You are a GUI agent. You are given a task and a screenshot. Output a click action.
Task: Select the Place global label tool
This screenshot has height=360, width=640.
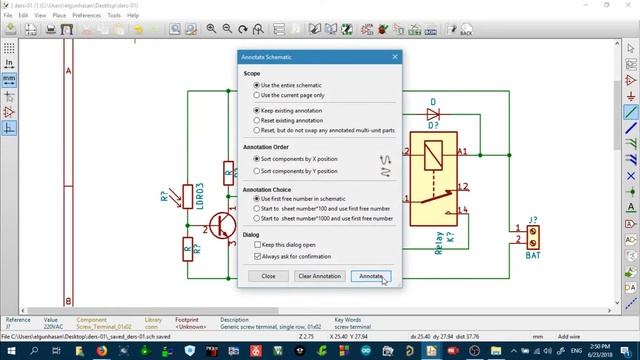tap(631, 224)
